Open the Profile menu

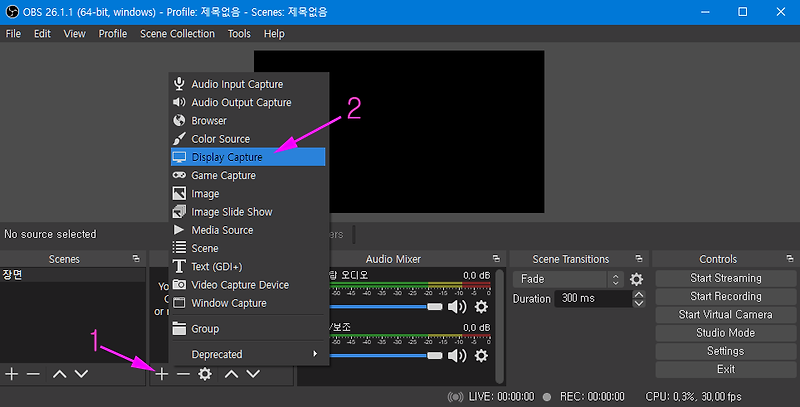[113, 34]
